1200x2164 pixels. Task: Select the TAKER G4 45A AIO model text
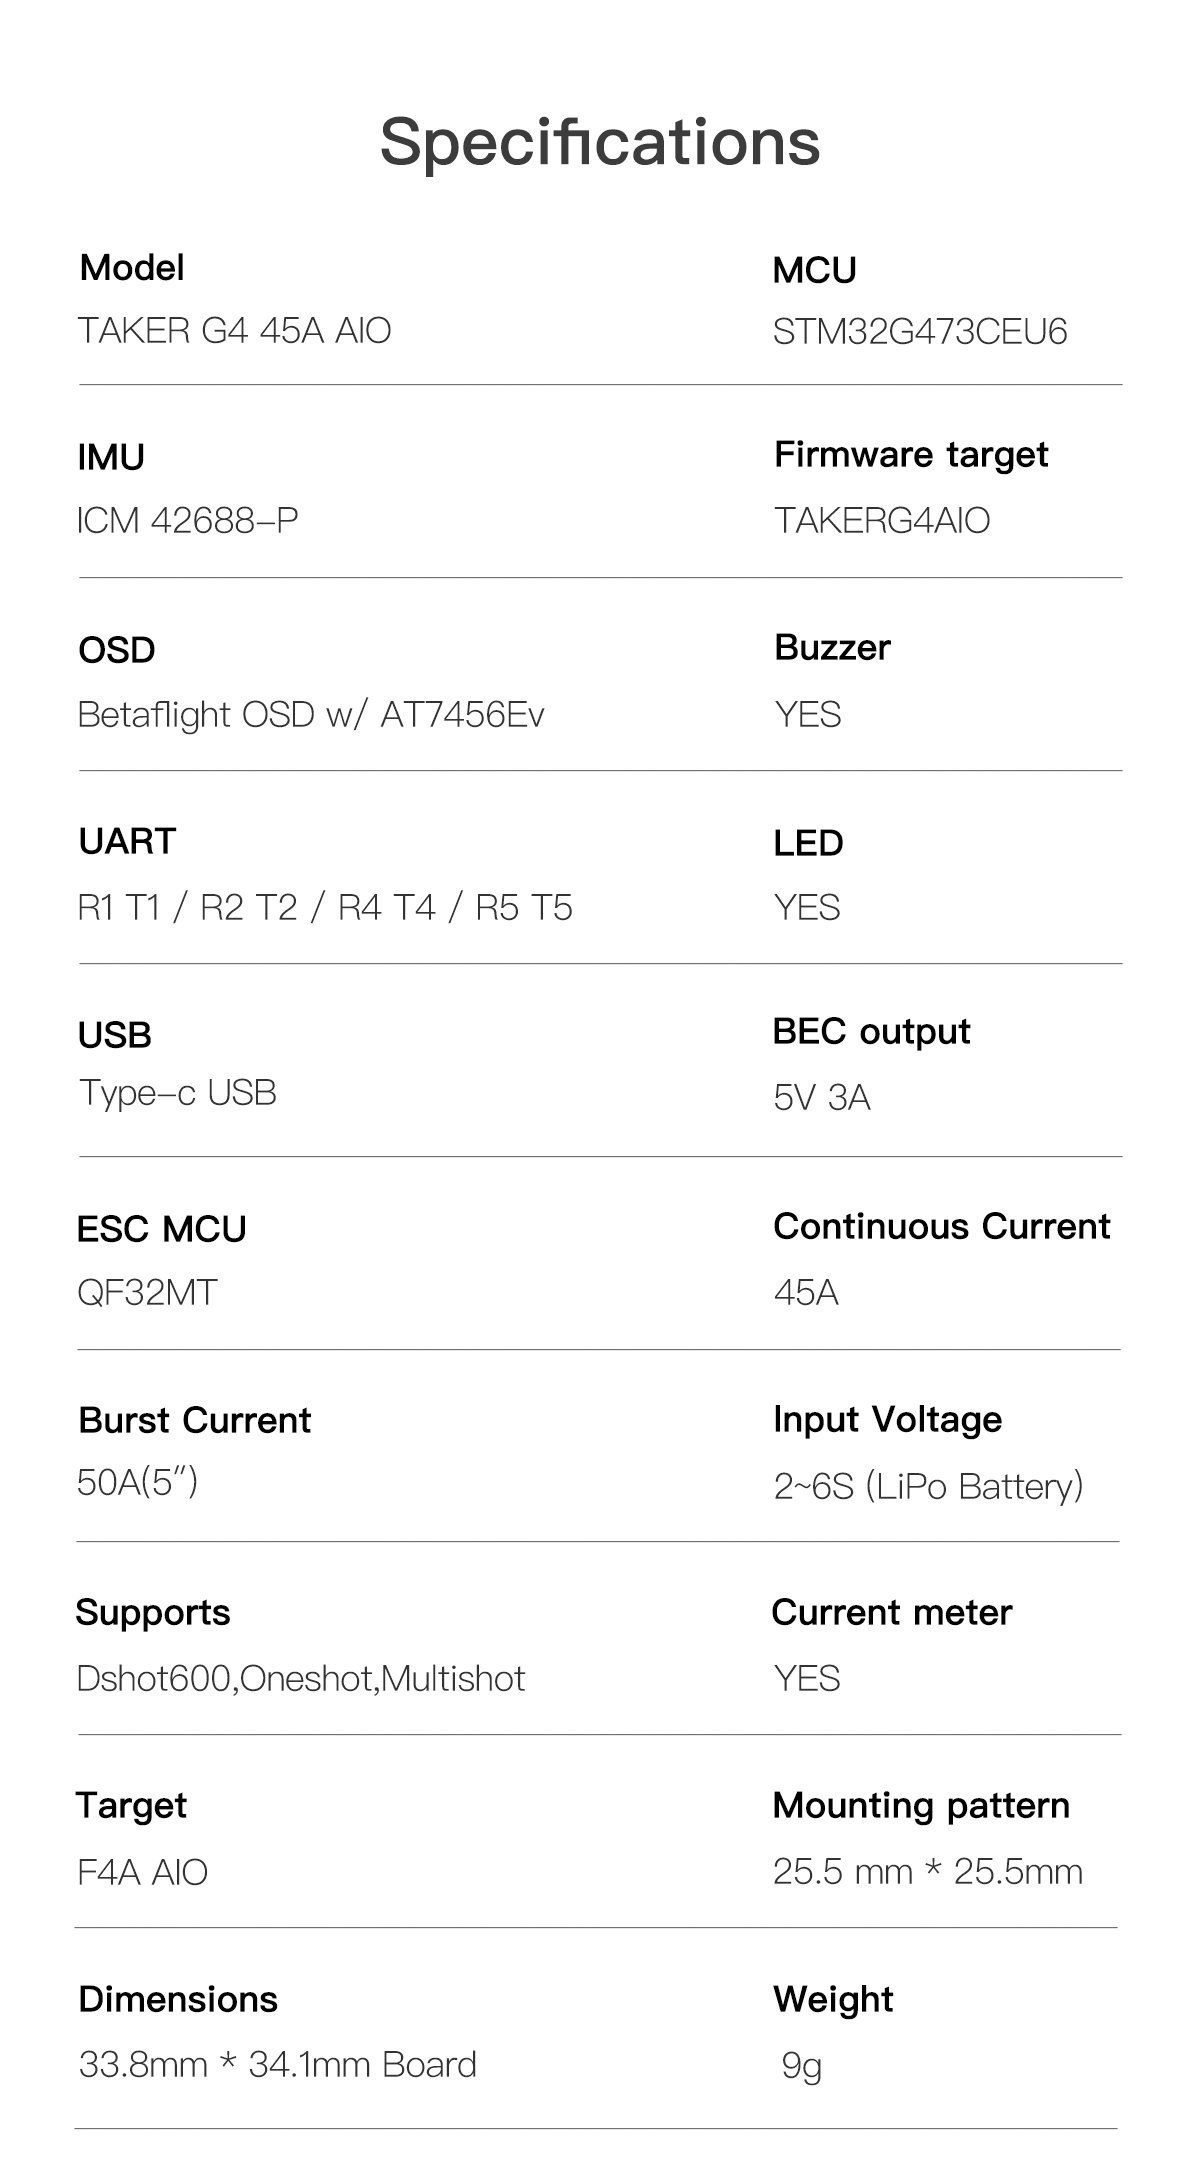coord(234,330)
